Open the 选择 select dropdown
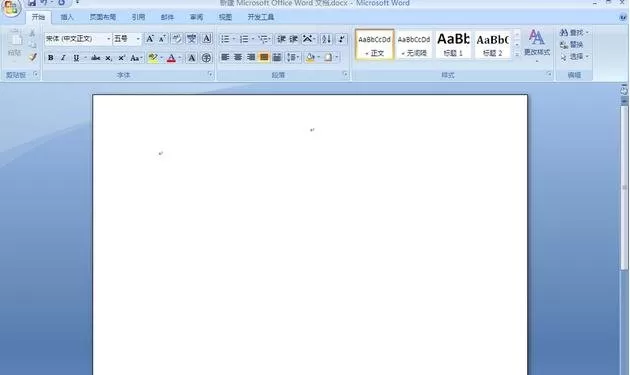 (x=575, y=57)
